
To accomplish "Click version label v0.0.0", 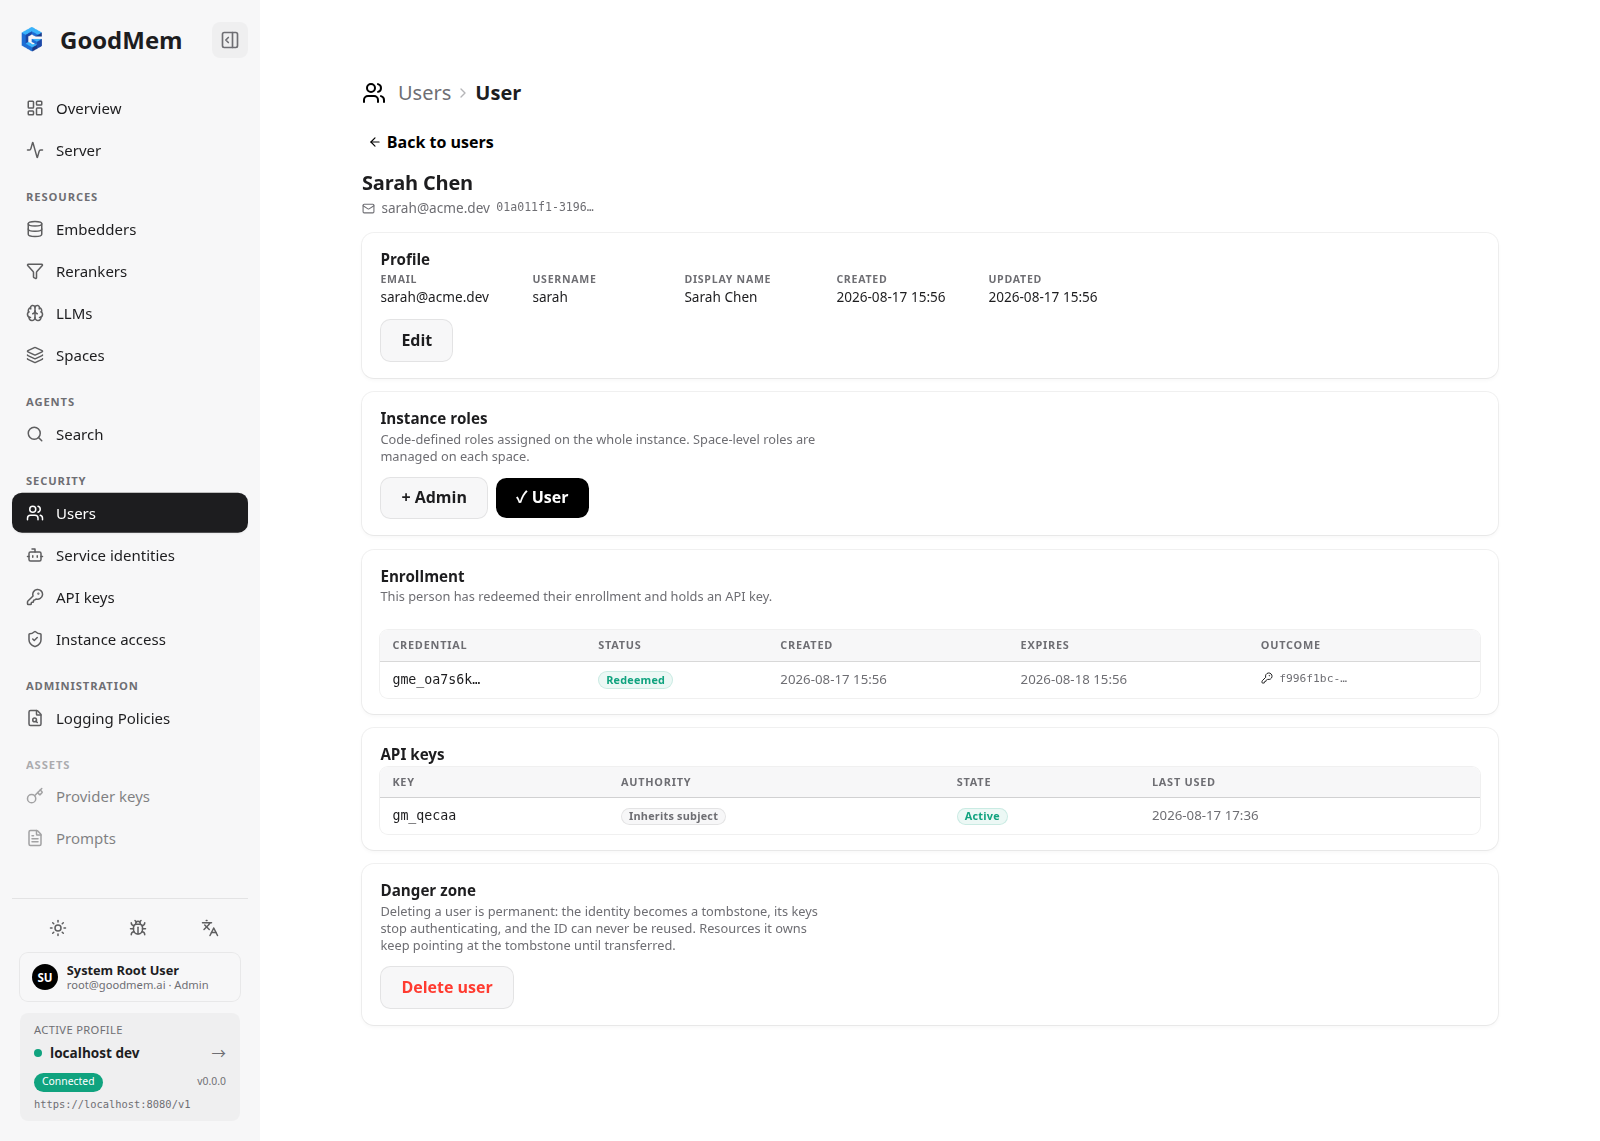I will [x=211, y=1081].
